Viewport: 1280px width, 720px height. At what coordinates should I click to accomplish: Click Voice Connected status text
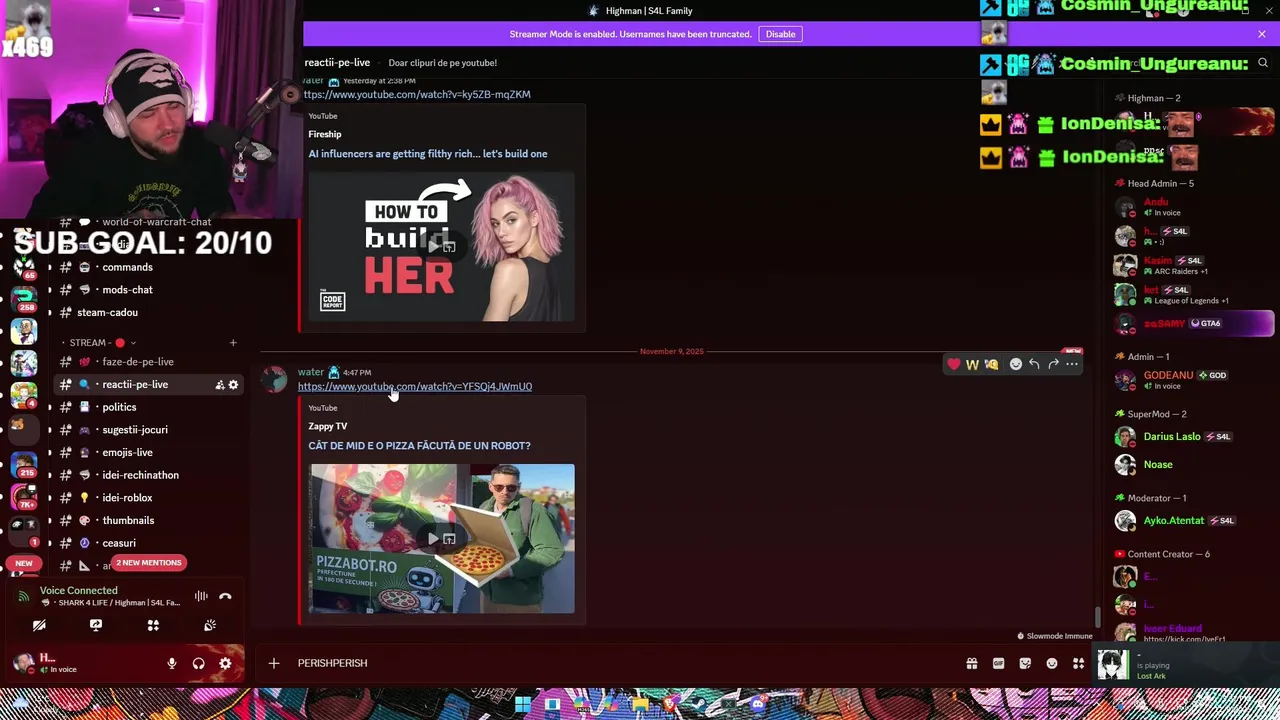(78, 591)
